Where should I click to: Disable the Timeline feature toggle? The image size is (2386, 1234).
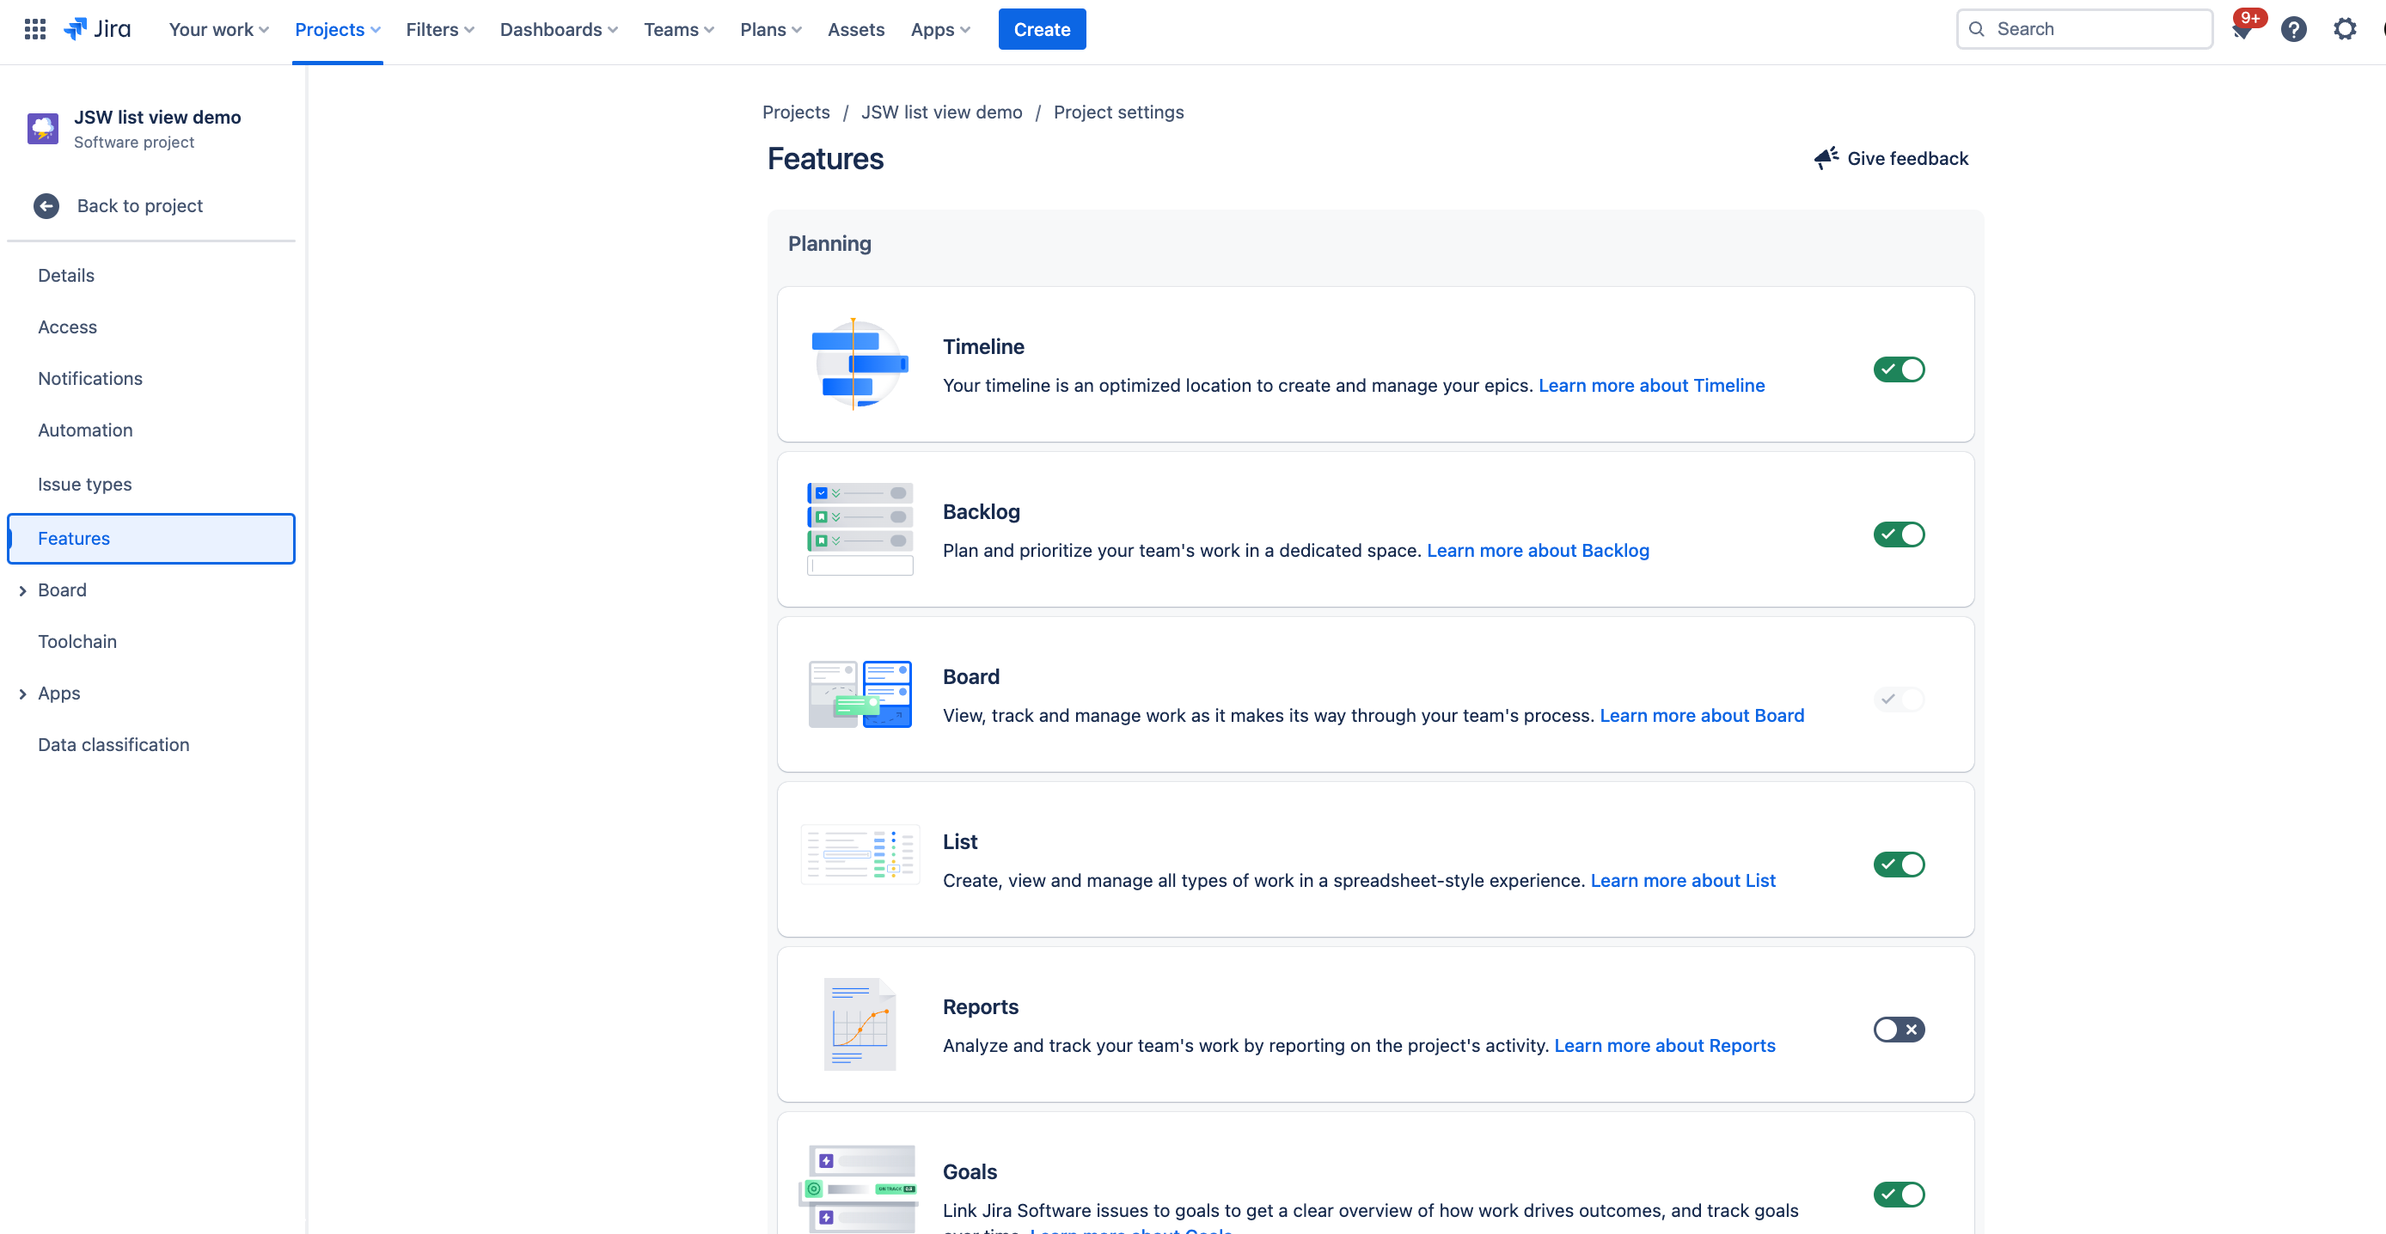coord(1898,369)
